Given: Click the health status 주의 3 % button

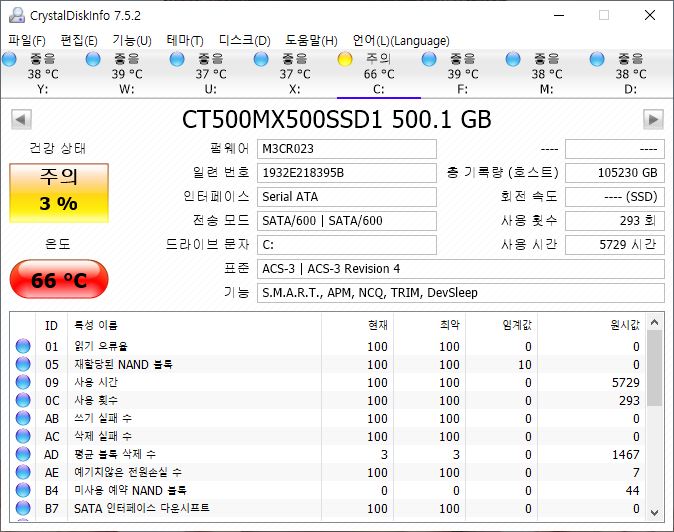Looking at the screenshot, I should pos(59,193).
